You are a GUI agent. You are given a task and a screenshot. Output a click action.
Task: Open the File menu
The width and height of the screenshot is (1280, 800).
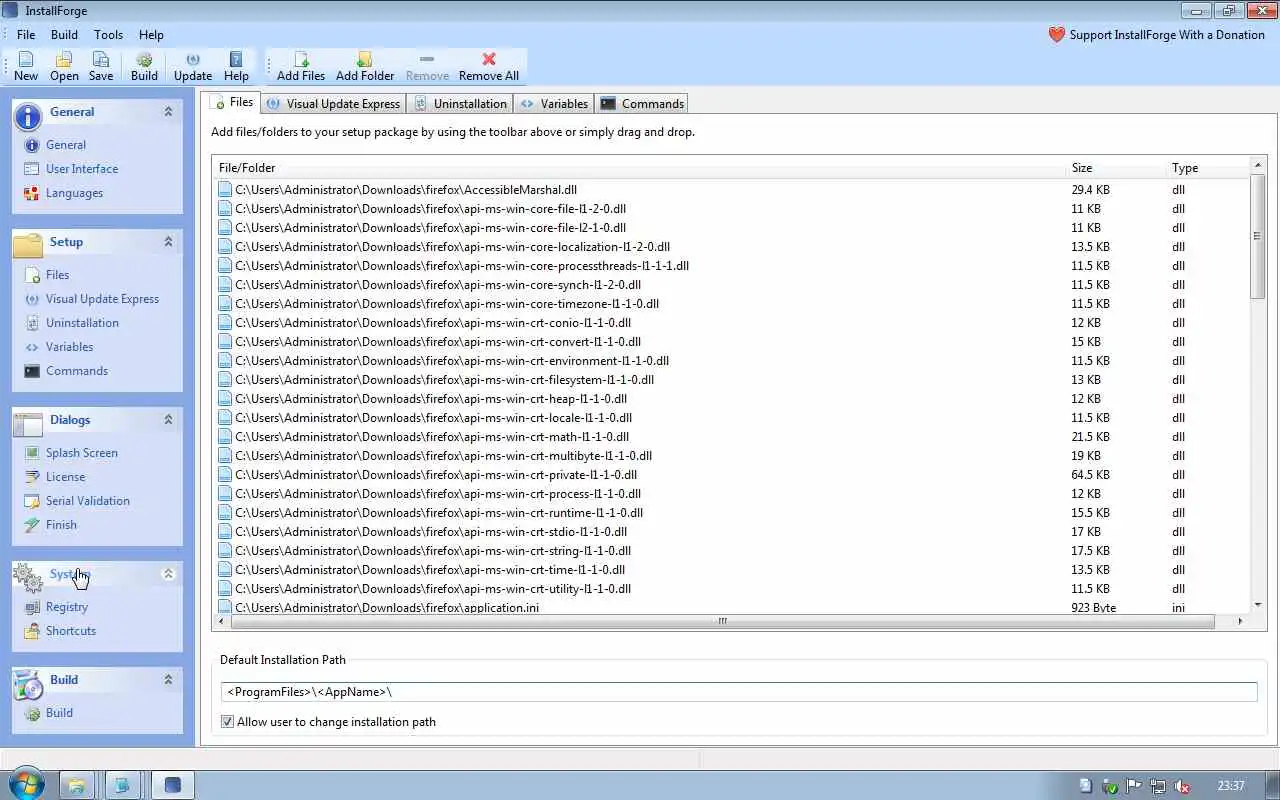pos(26,35)
